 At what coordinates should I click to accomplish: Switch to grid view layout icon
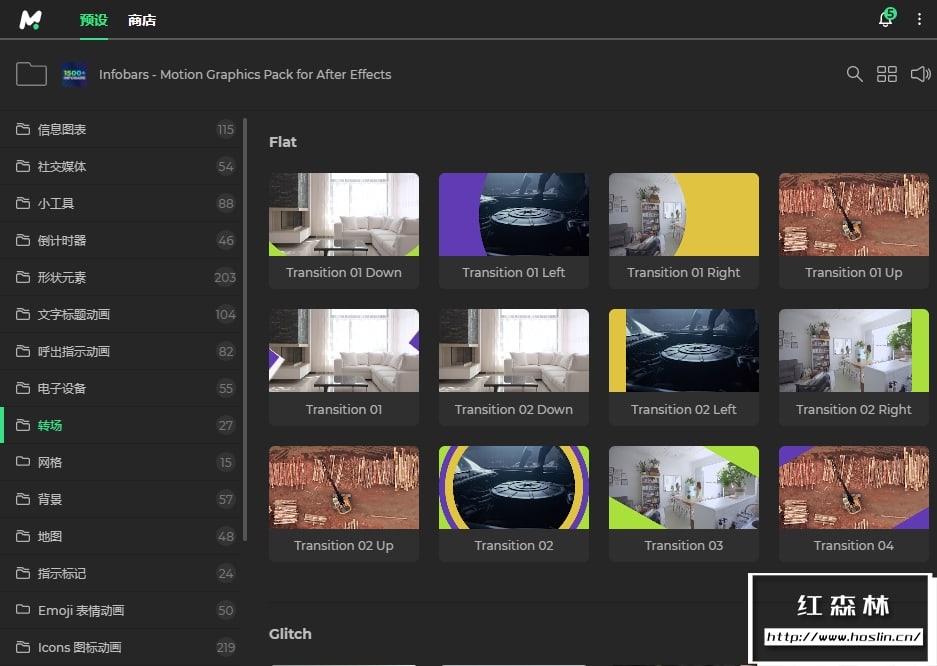pyautogui.click(x=887, y=74)
